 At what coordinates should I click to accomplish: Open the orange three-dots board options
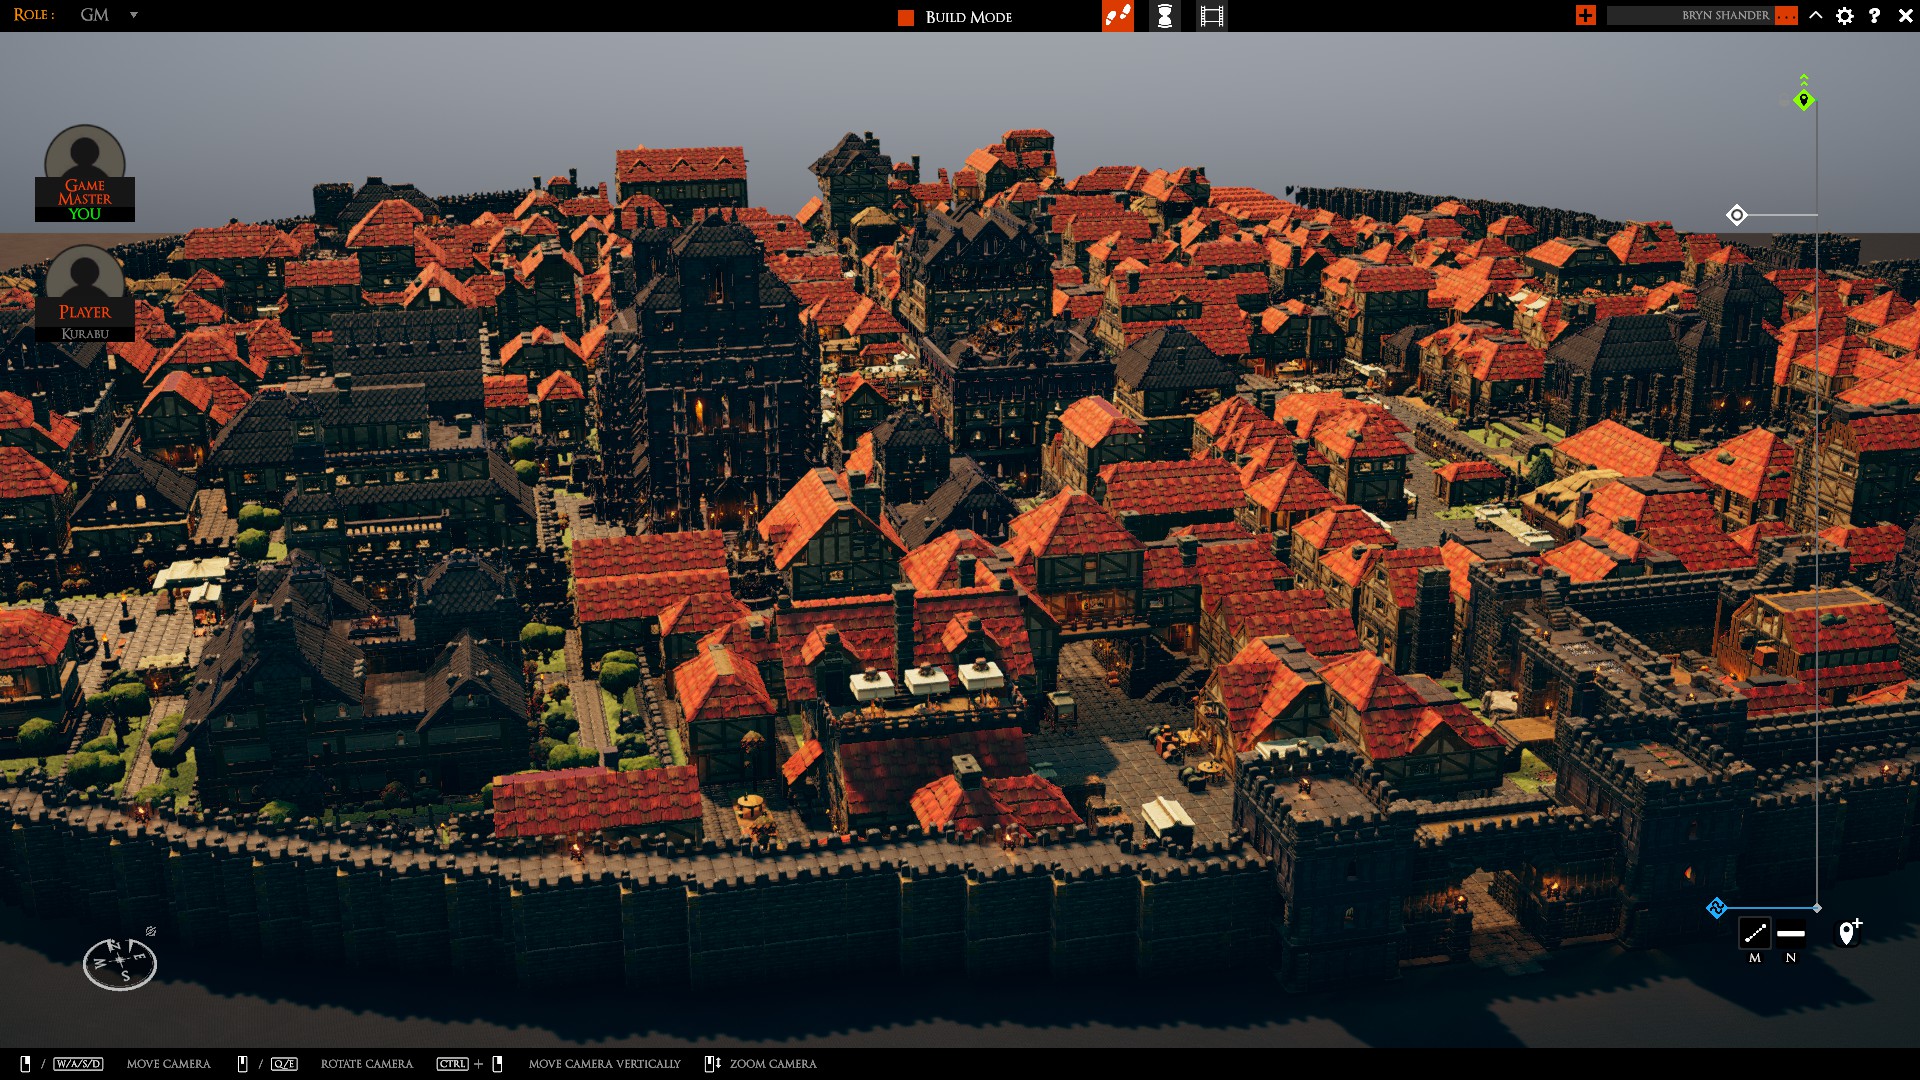pyautogui.click(x=1787, y=15)
